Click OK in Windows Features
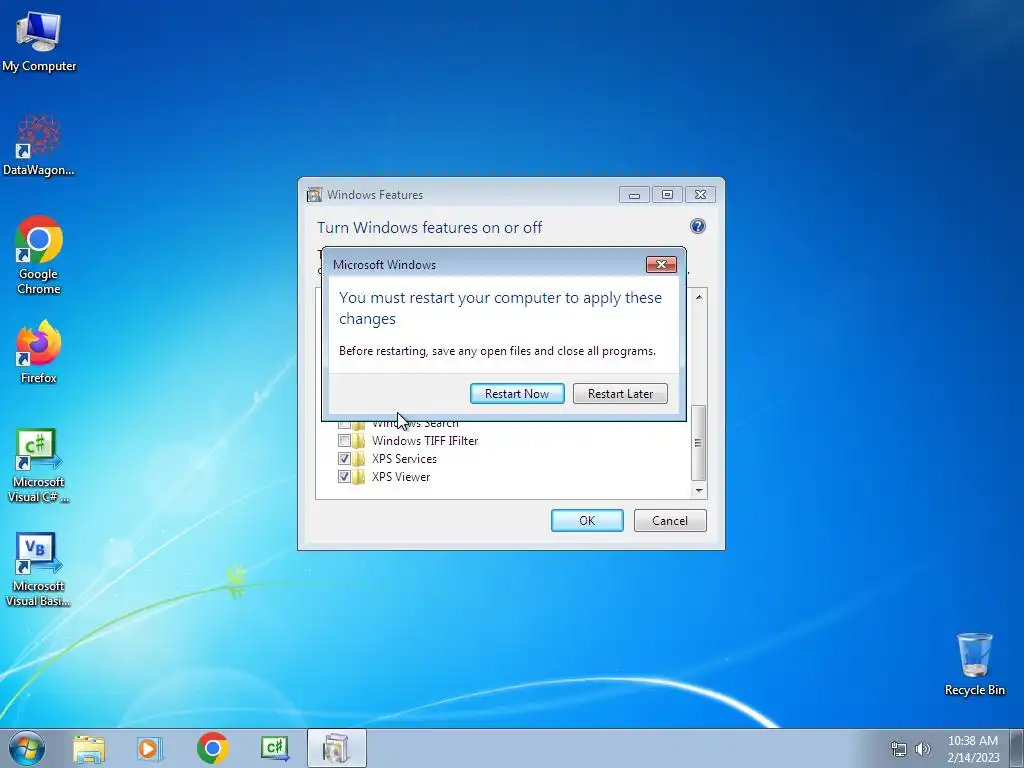 tap(587, 520)
